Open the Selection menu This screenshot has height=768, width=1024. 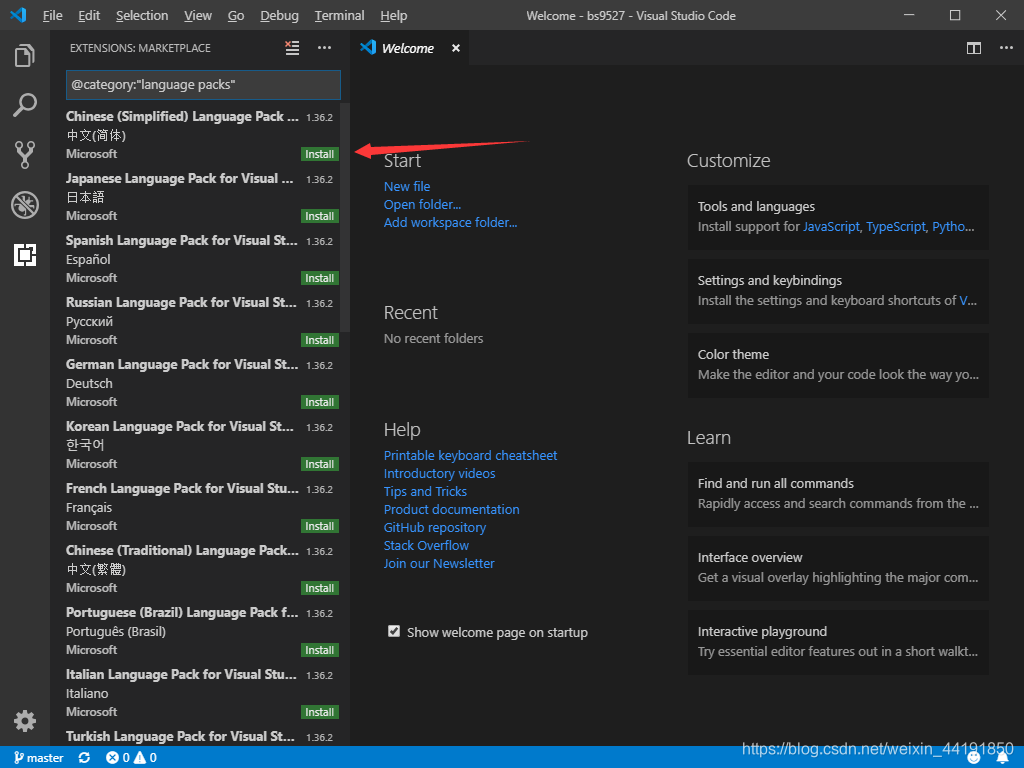[x=142, y=16]
